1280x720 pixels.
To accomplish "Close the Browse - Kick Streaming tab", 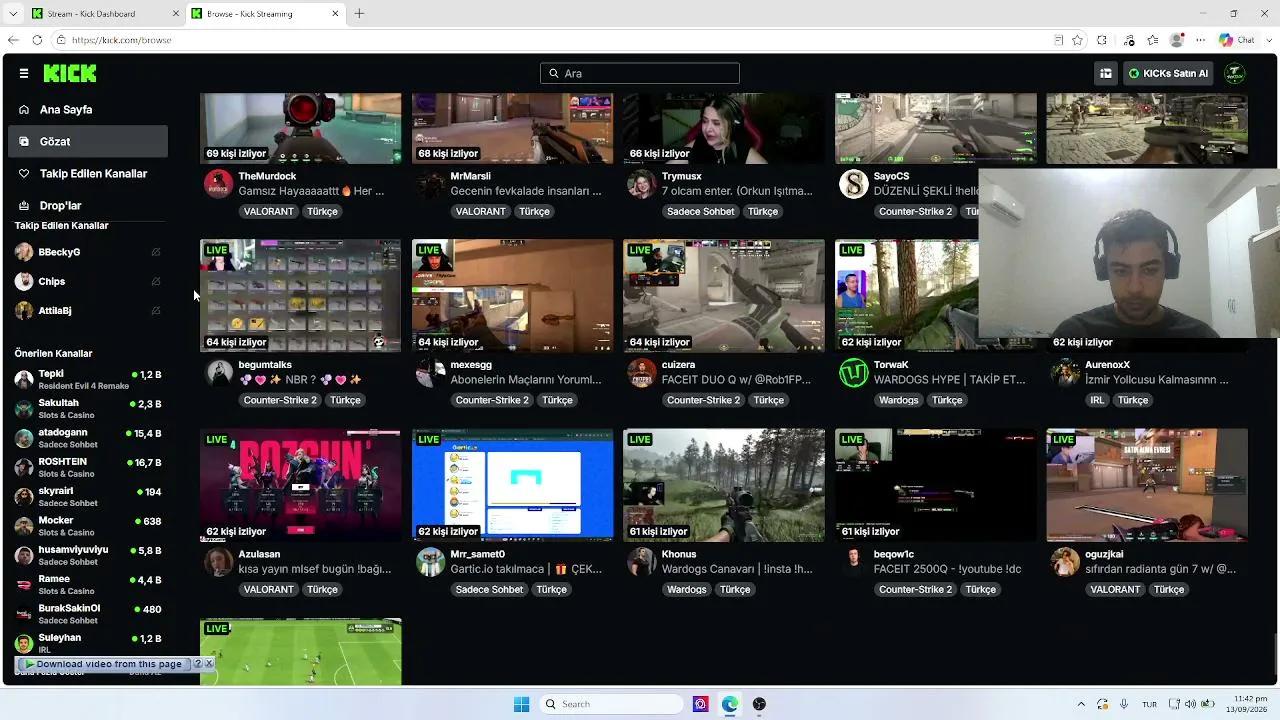I will pos(336,14).
